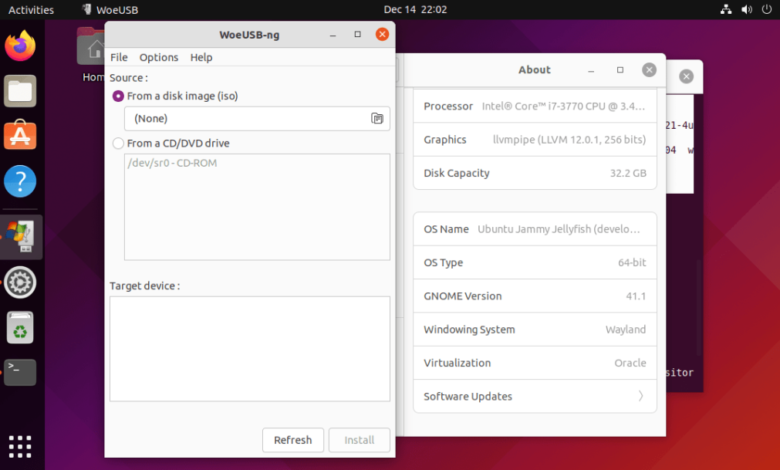
Task: Close the About window
Action: tap(649, 70)
